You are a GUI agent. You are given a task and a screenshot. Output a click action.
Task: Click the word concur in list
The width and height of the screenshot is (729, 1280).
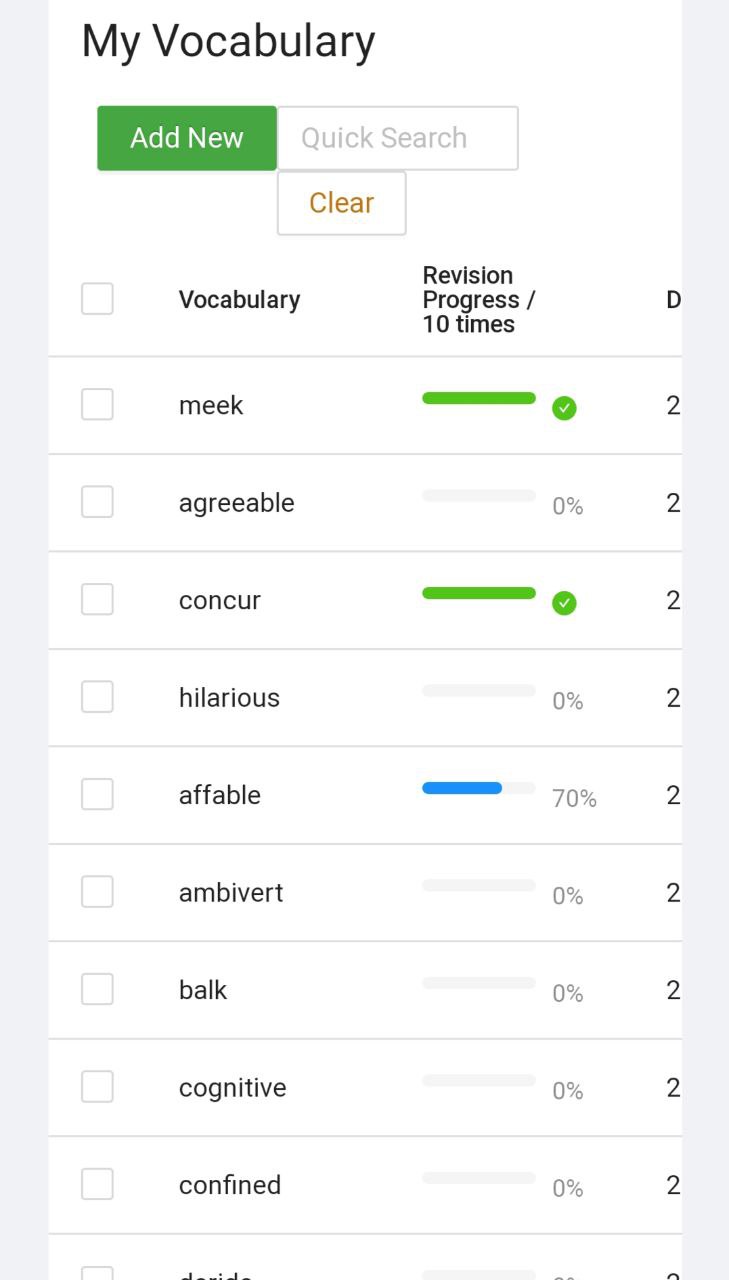pyautogui.click(x=220, y=600)
